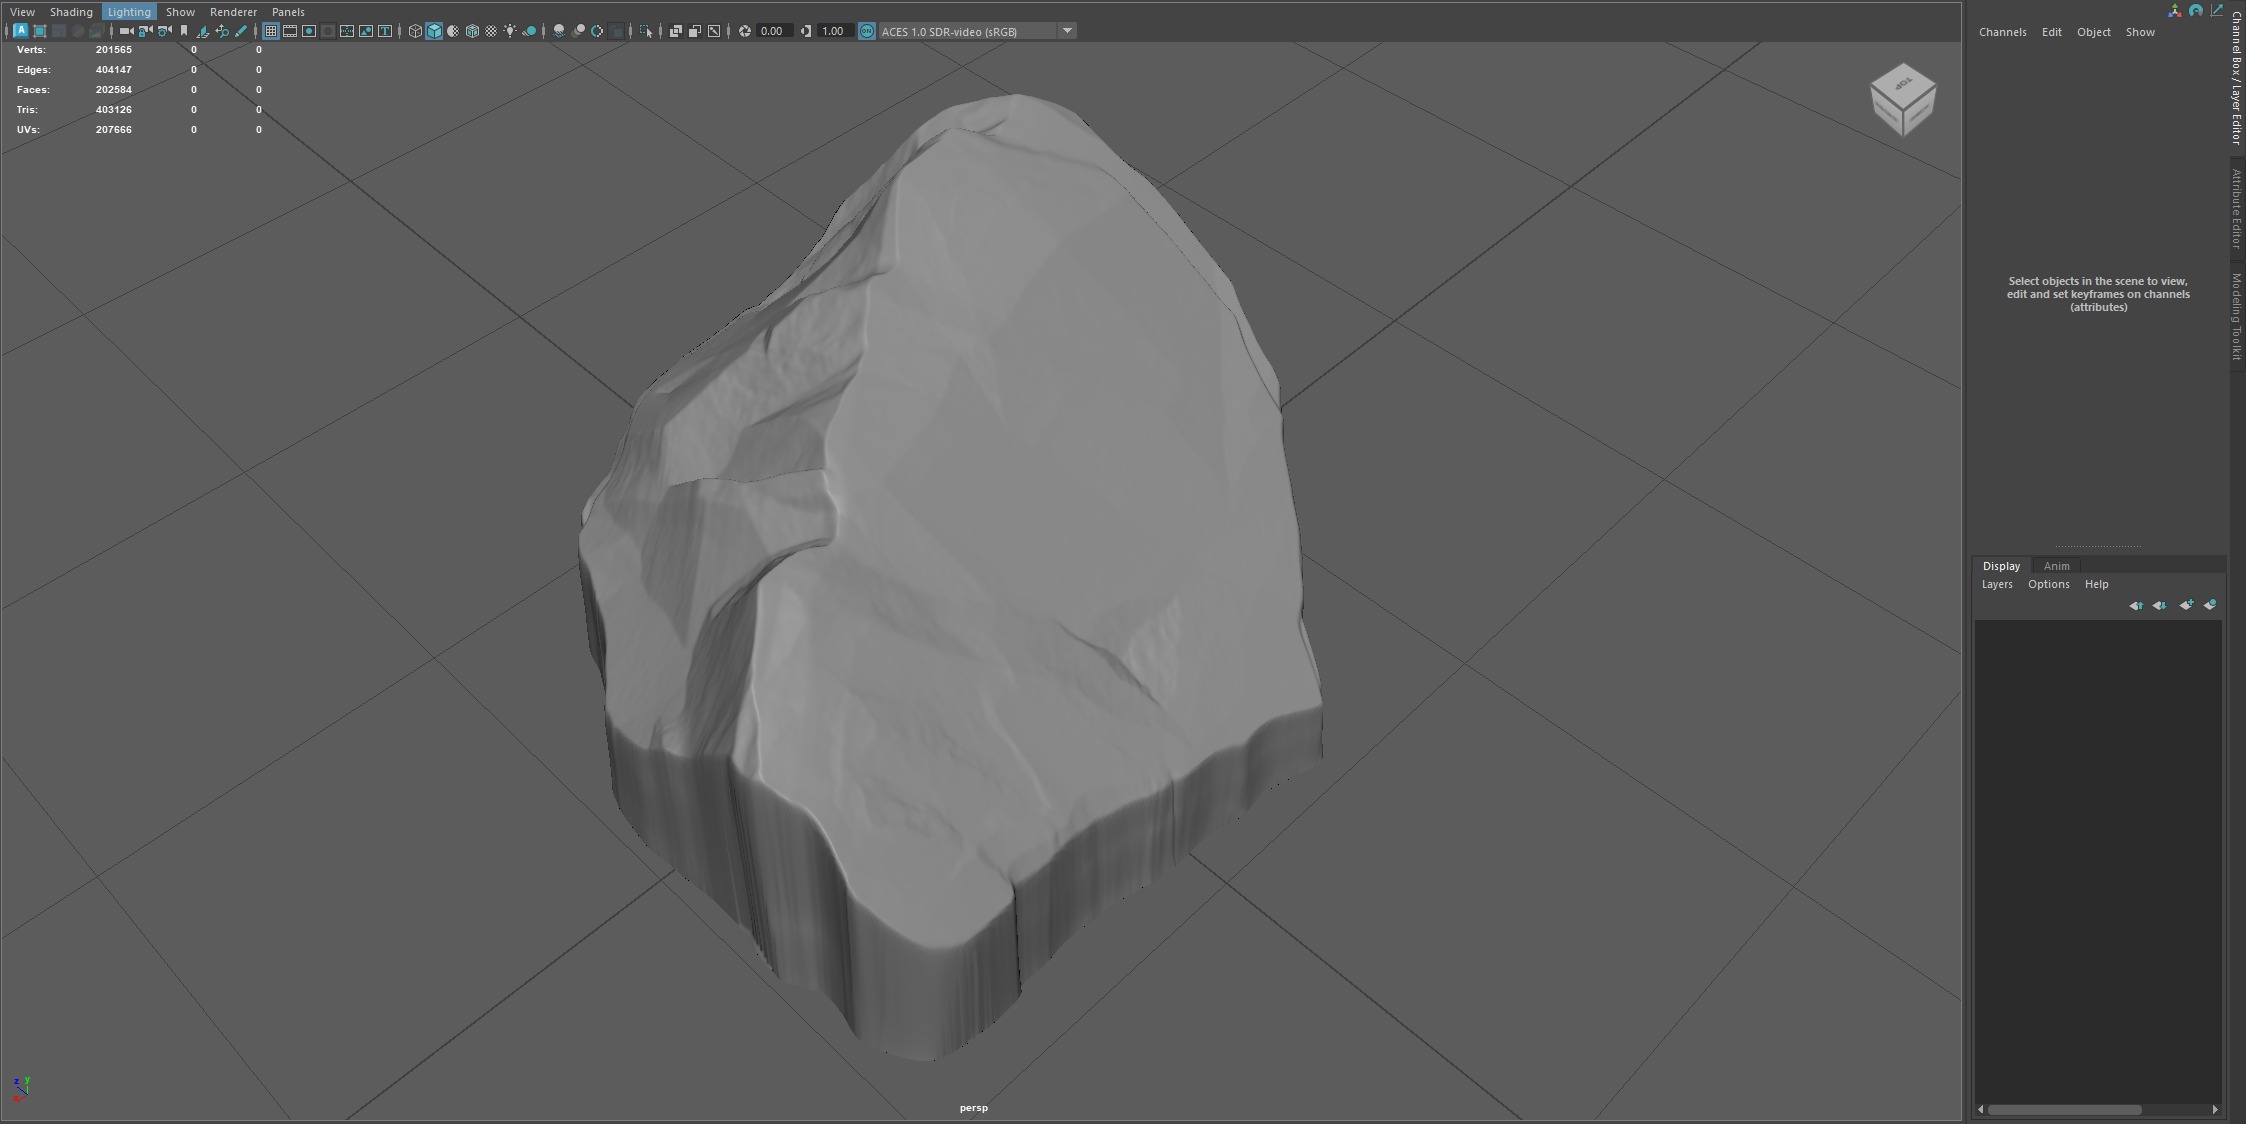The image size is (2246, 1124).
Task: Toggle Isolate Select icon
Action: click(646, 31)
